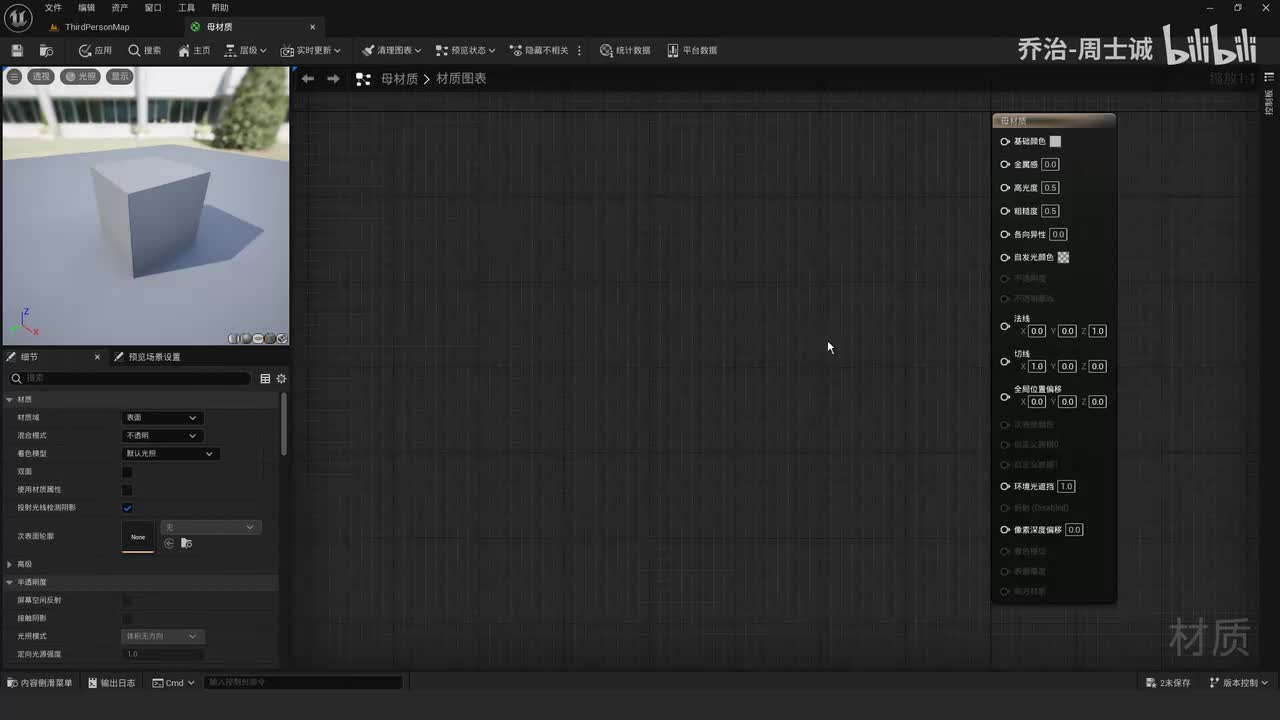Image resolution: width=1280 pixels, height=720 pixels.
Task: Expand the 高级 Advanced section
Action: point(10,564)
